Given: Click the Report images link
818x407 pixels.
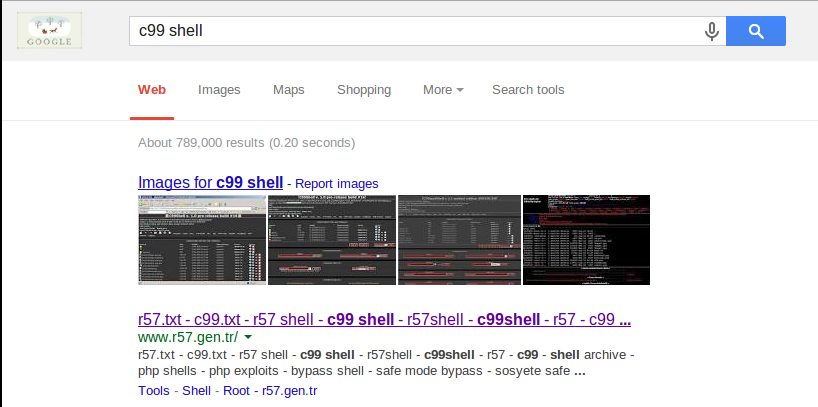Looking at the screenshot, I should pos(336,184).
